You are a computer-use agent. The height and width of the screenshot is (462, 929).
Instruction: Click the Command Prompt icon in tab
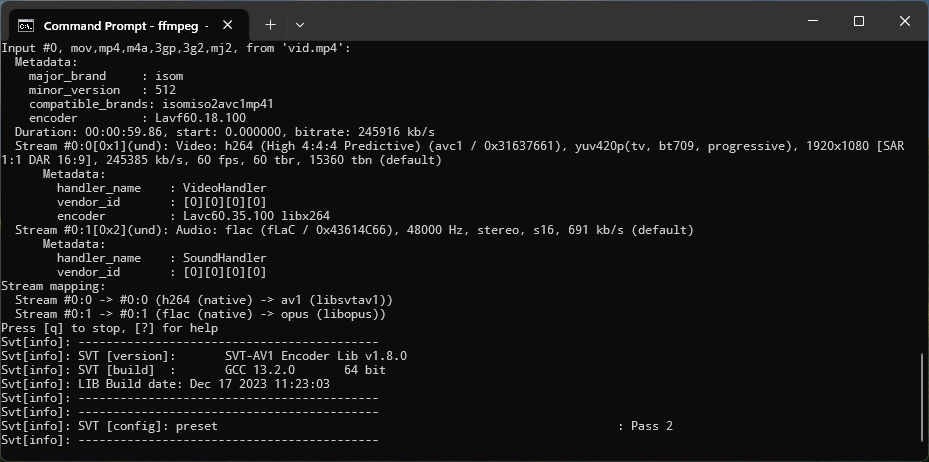25,25
